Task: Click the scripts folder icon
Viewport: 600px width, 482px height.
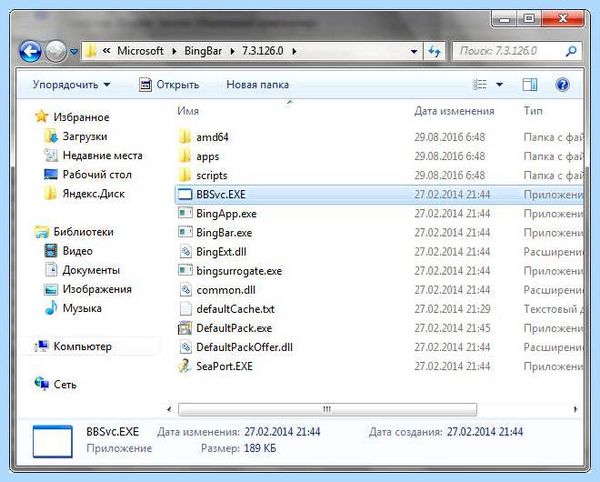Action: [185, 175]
